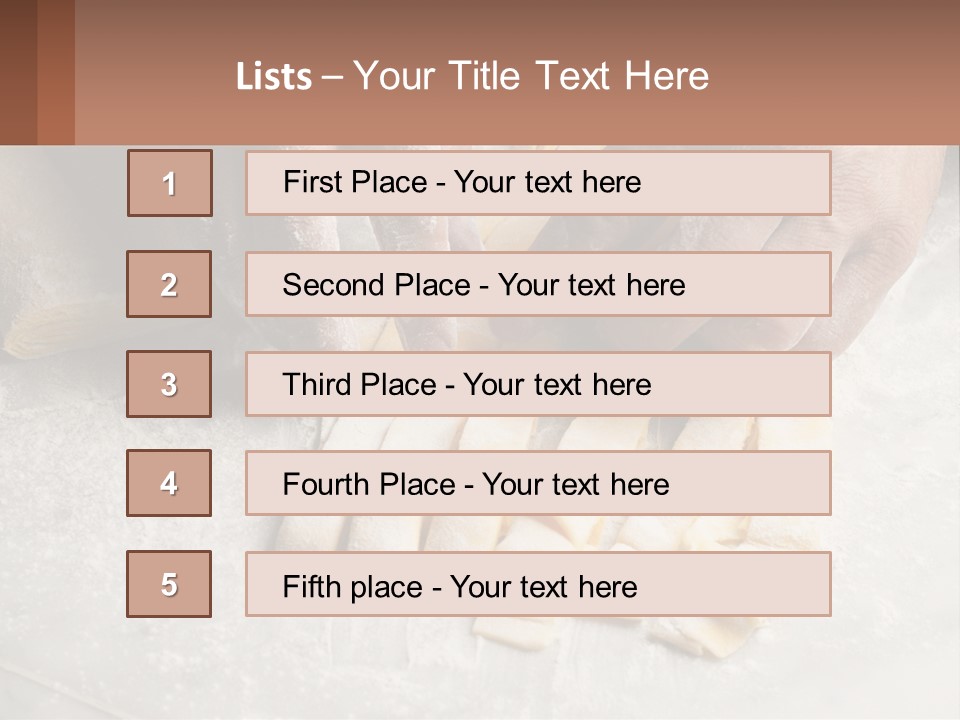Click "Your text here" in First Place
Viewport: 960px width, 720px height.
(x=547, y=182)
